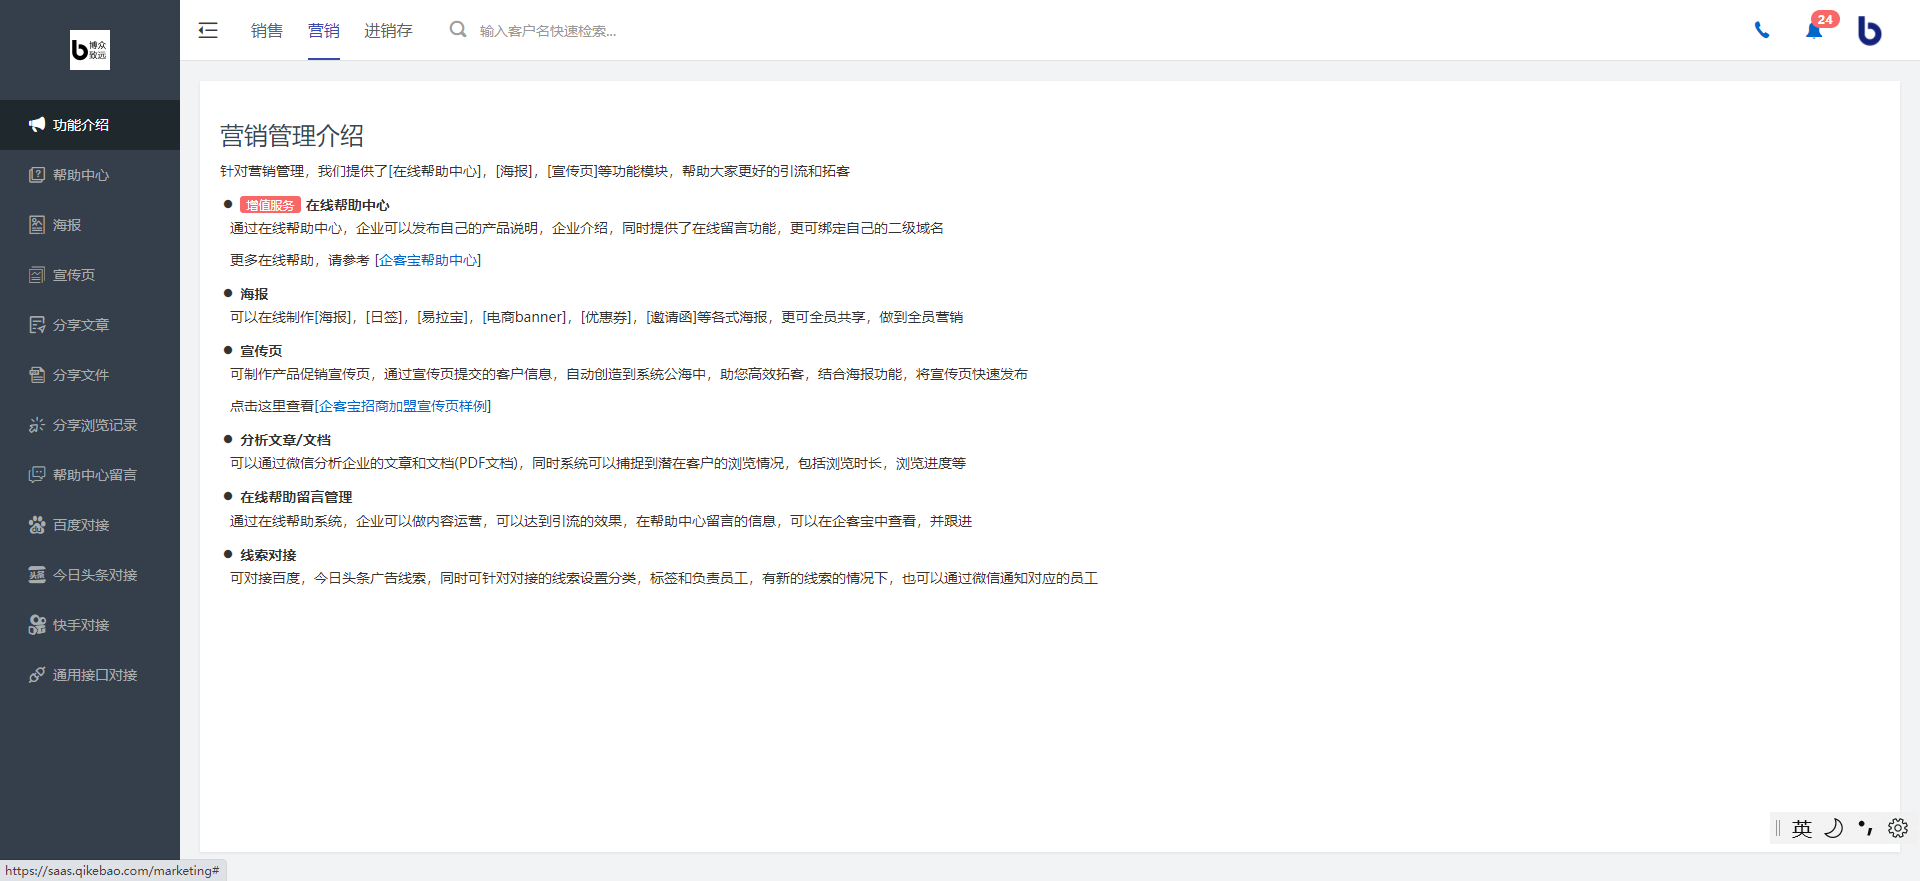
Task: Go to 帮助中心 sidebar menu item
Action: (90, 175)
